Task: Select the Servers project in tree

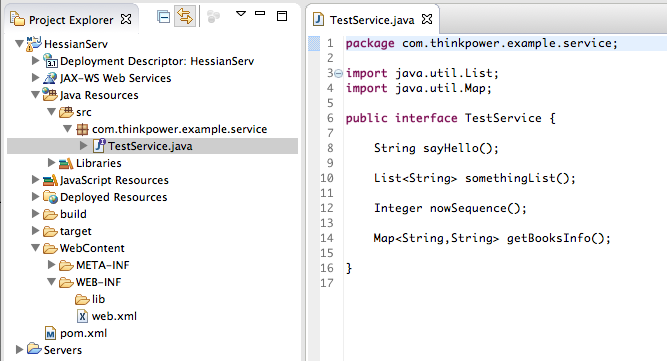Action: [63, 350]
